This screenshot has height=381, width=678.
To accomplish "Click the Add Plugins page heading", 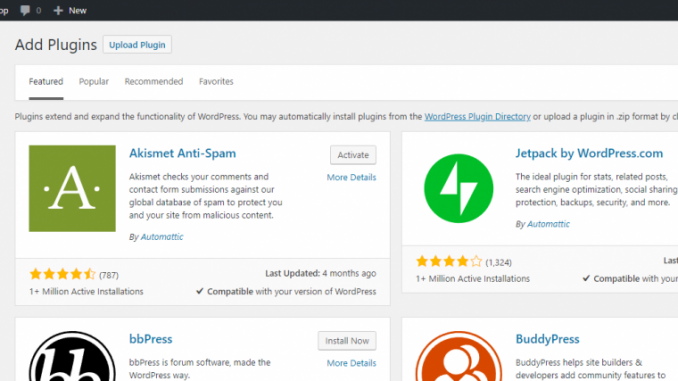I will pyautogui.click(x=56, y=45).
